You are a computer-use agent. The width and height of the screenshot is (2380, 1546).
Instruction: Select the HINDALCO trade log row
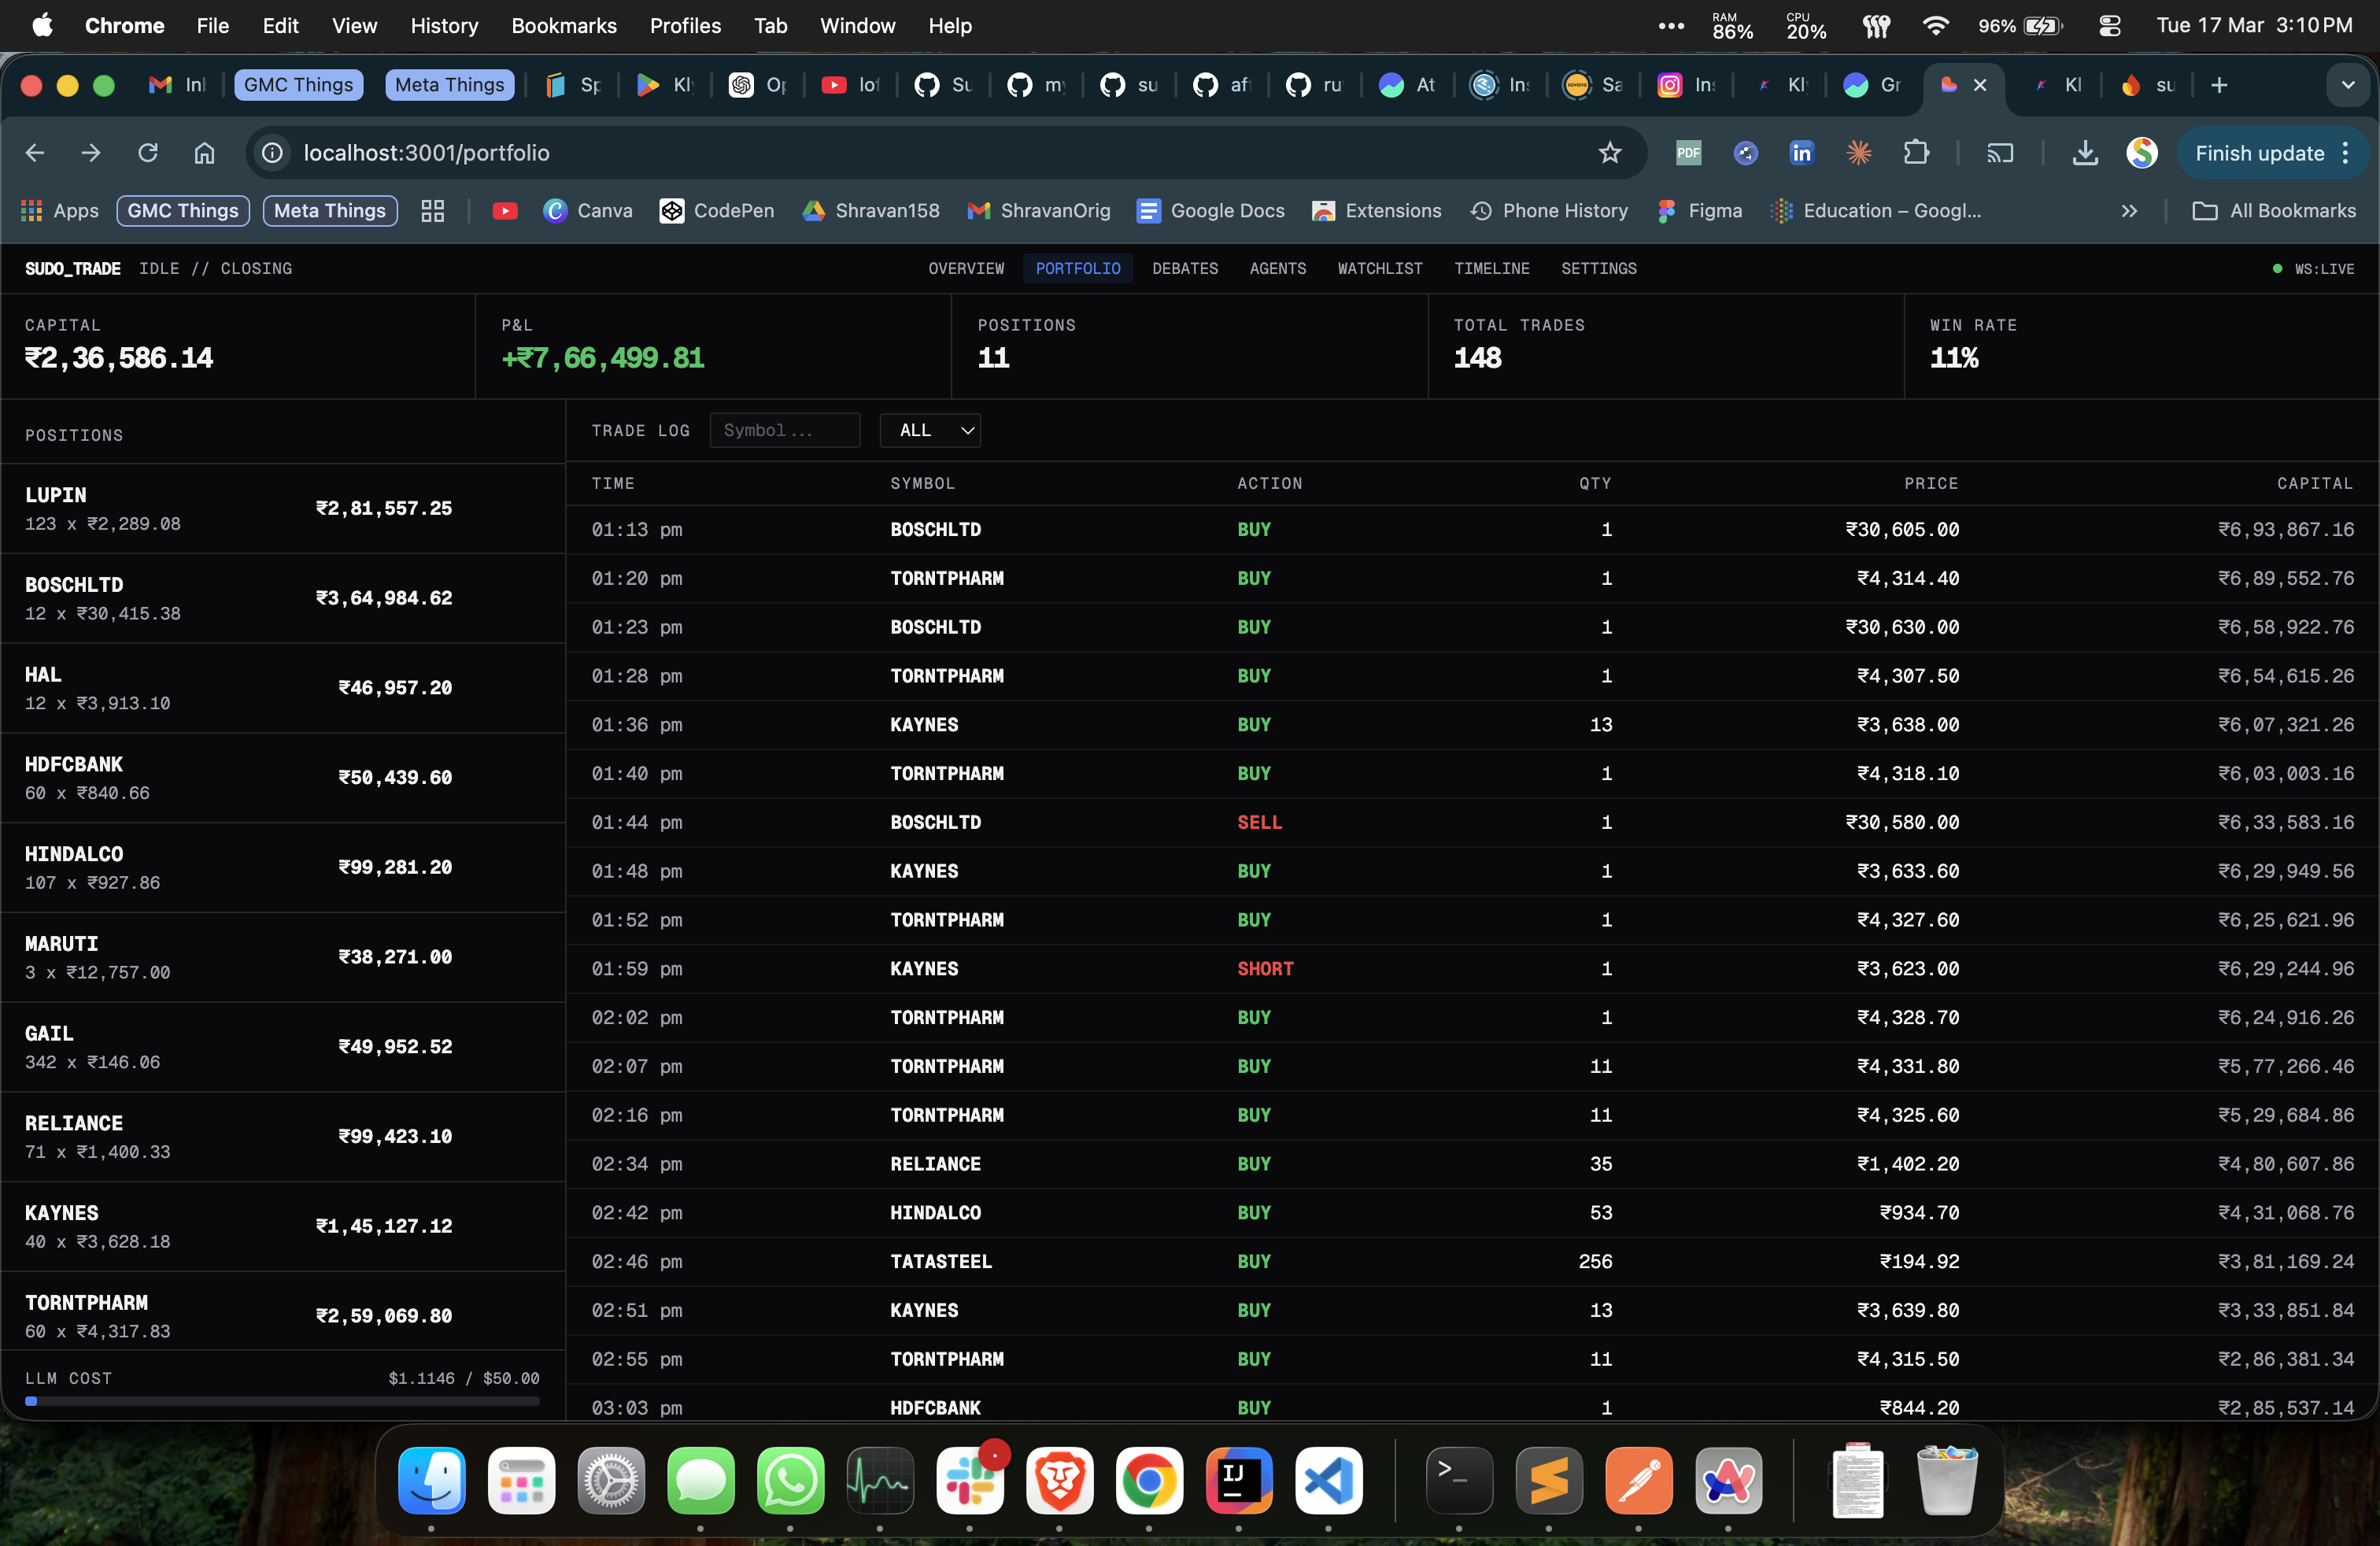[1472, 1213]
